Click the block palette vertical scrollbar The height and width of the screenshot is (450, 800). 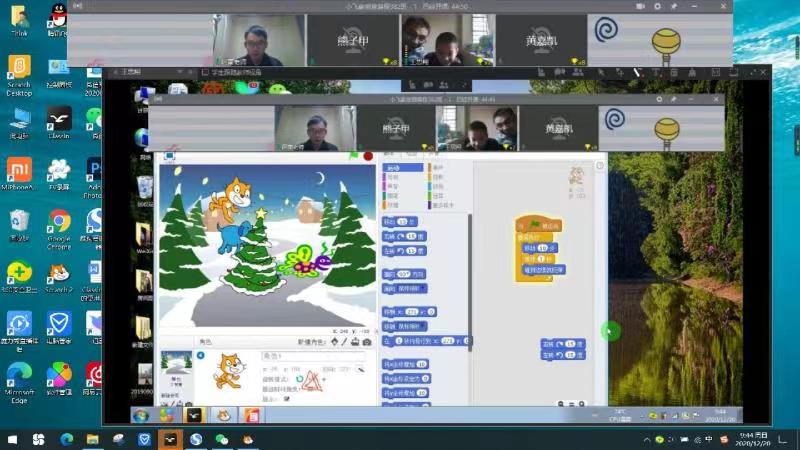pos(469,281)
